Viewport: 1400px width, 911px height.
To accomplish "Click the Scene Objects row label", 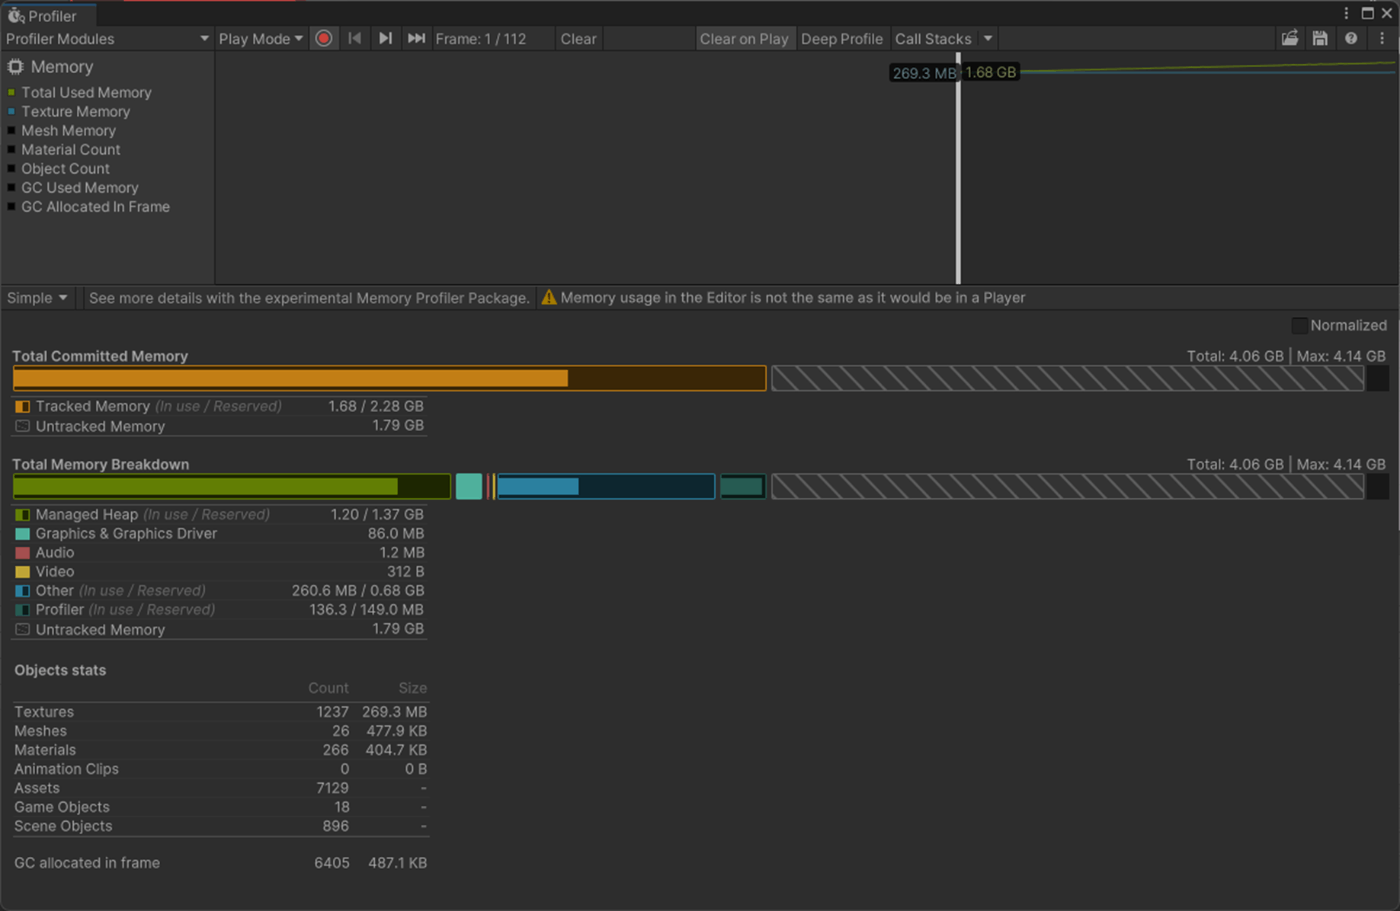I will pos(63,825).
